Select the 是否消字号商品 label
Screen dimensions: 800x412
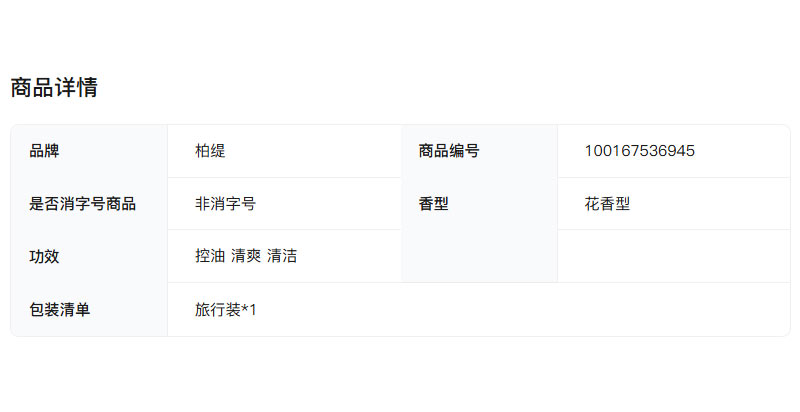(83, 204)
